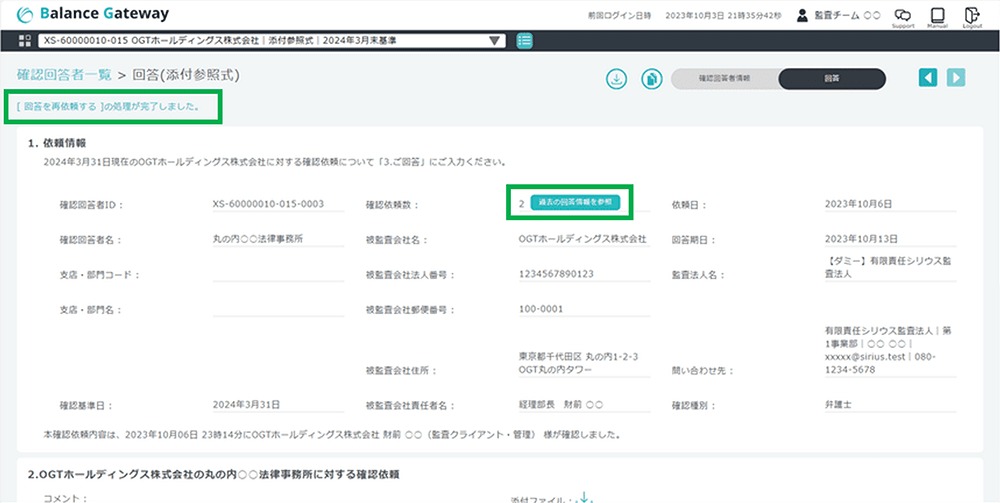Switch to the 確認回答者情報 tab
Image resolution: width=1000 pixels, height=503 pixels.
pyautogui.click(x=726, y=78)
